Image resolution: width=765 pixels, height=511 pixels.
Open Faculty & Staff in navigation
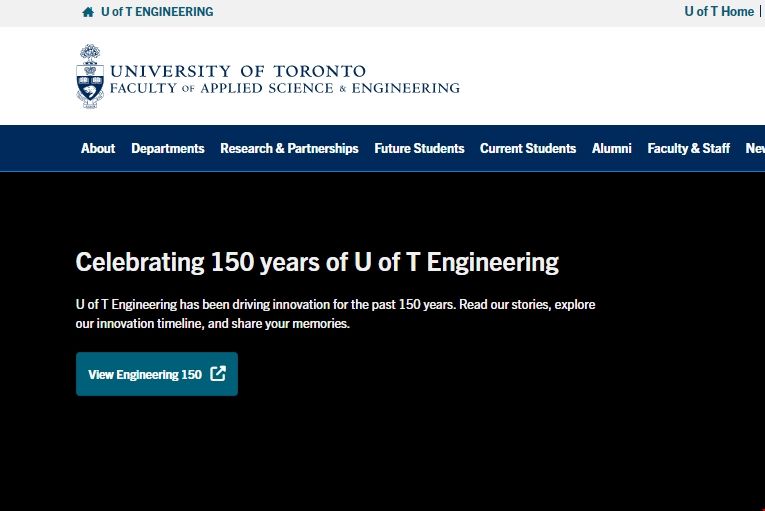tap(688, 148)
